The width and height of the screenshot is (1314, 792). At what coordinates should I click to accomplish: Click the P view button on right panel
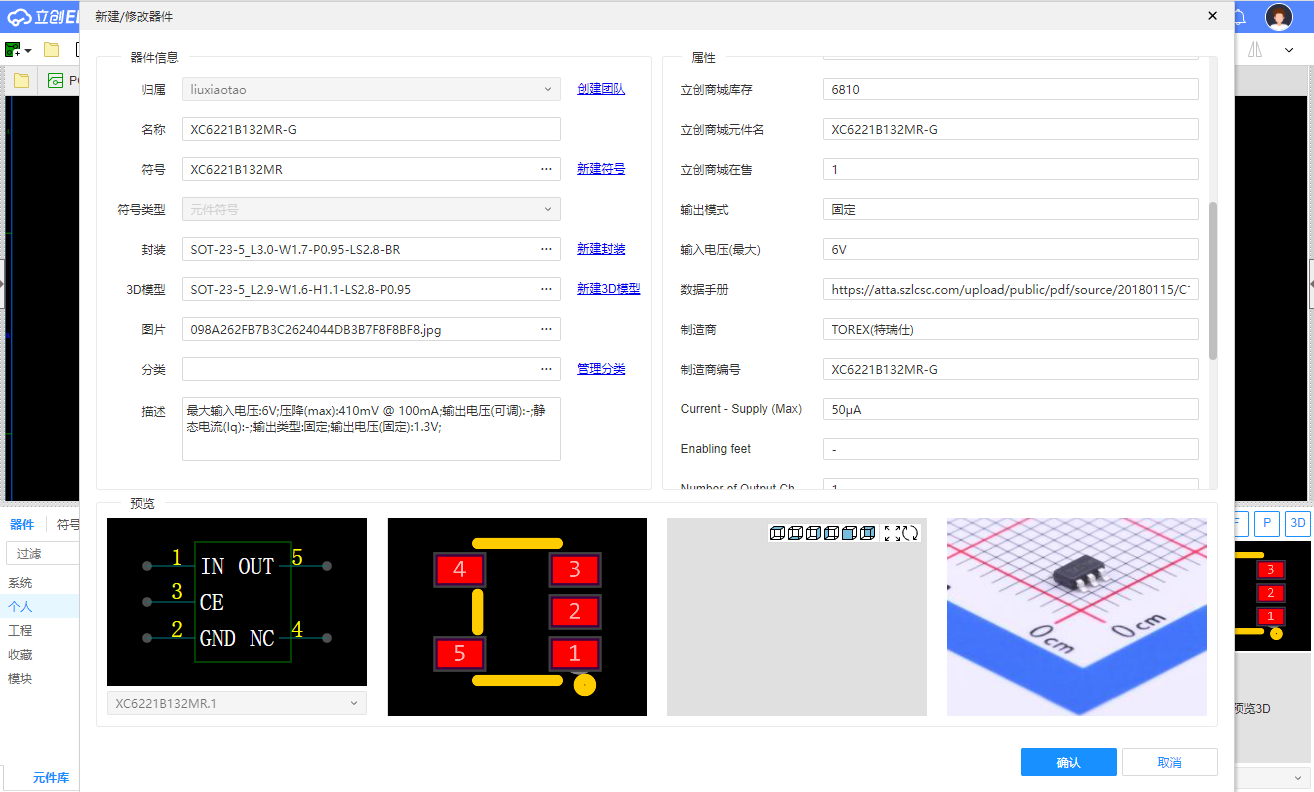pos(1267,523)
